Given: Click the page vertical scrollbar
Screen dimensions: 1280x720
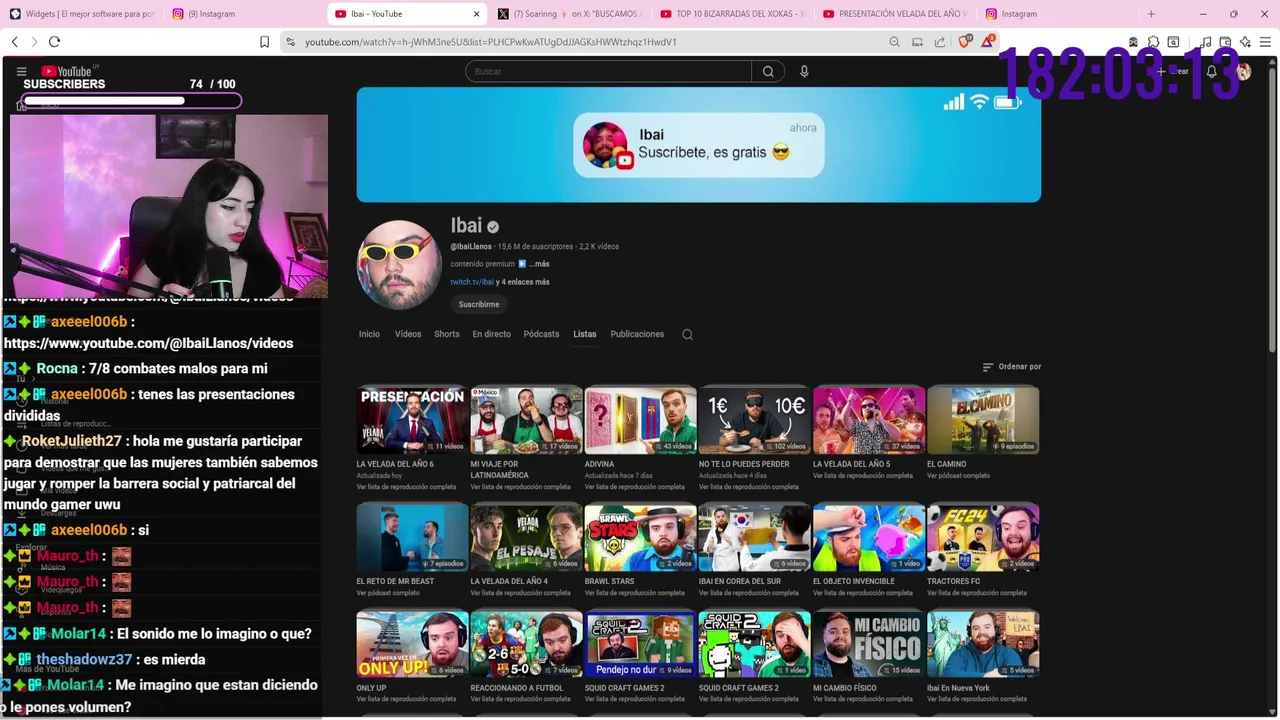Looking at the screenshot, I should pos(1273,210).
